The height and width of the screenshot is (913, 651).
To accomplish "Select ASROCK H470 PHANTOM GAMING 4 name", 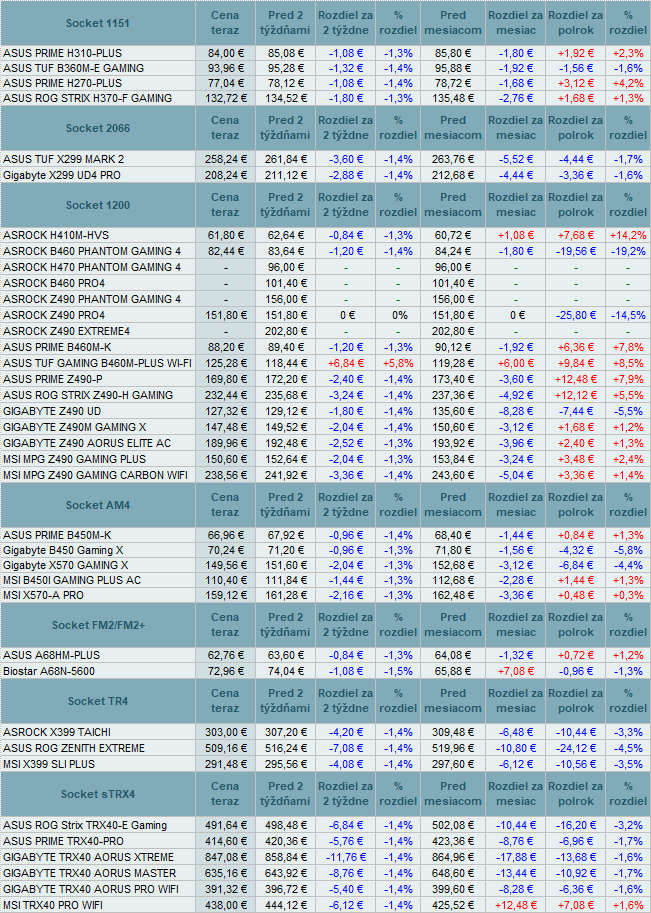I will tap(92, 267).
